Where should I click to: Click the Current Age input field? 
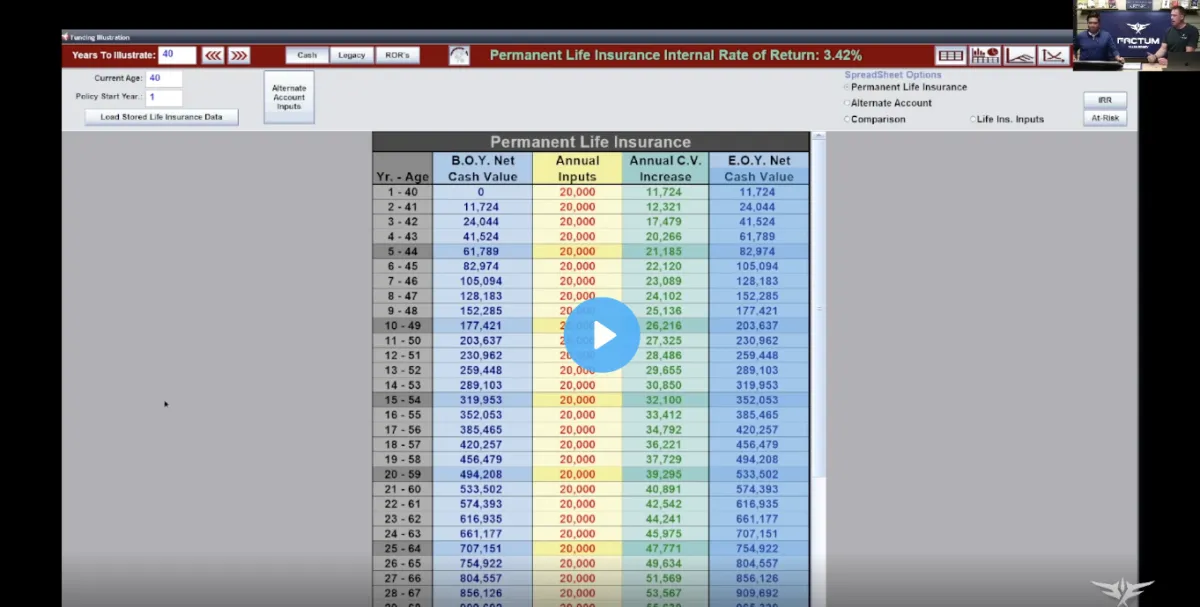click(x=164, y=78)
